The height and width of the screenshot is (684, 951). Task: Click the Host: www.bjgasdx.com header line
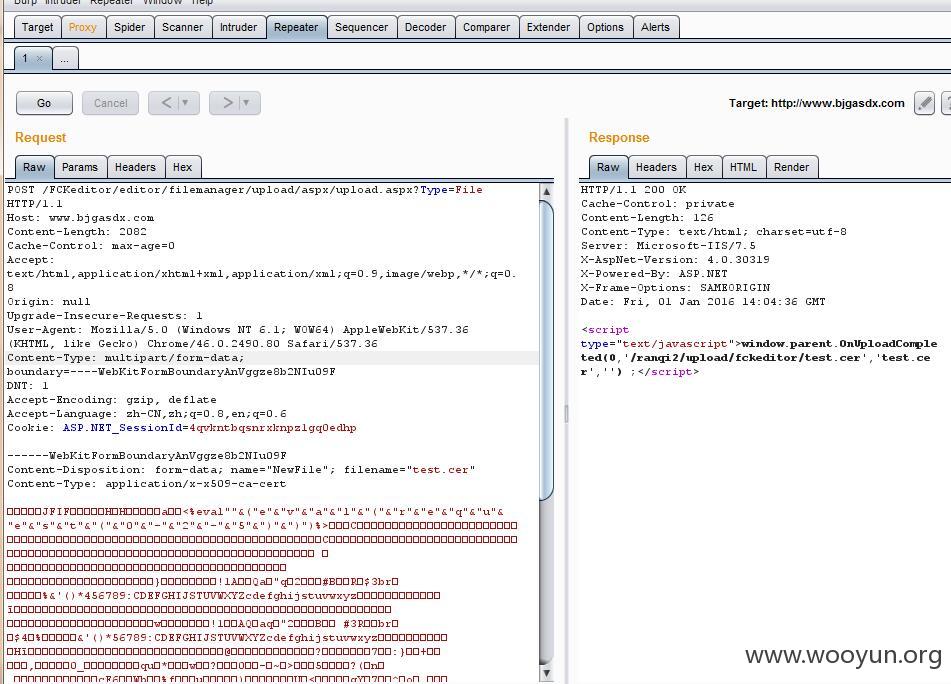tap(81, 218)
